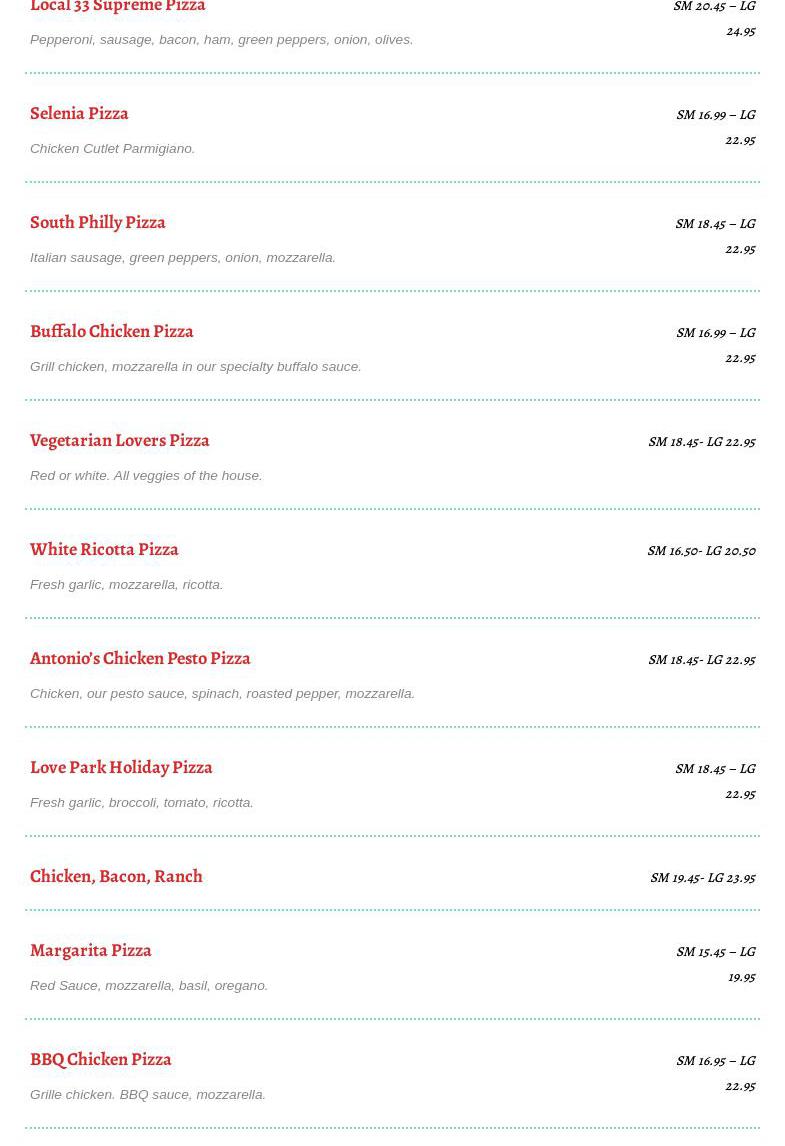Click the Selenia Pizza title
The width and height of the screenshot is (785, 1146).
(79, 113)
